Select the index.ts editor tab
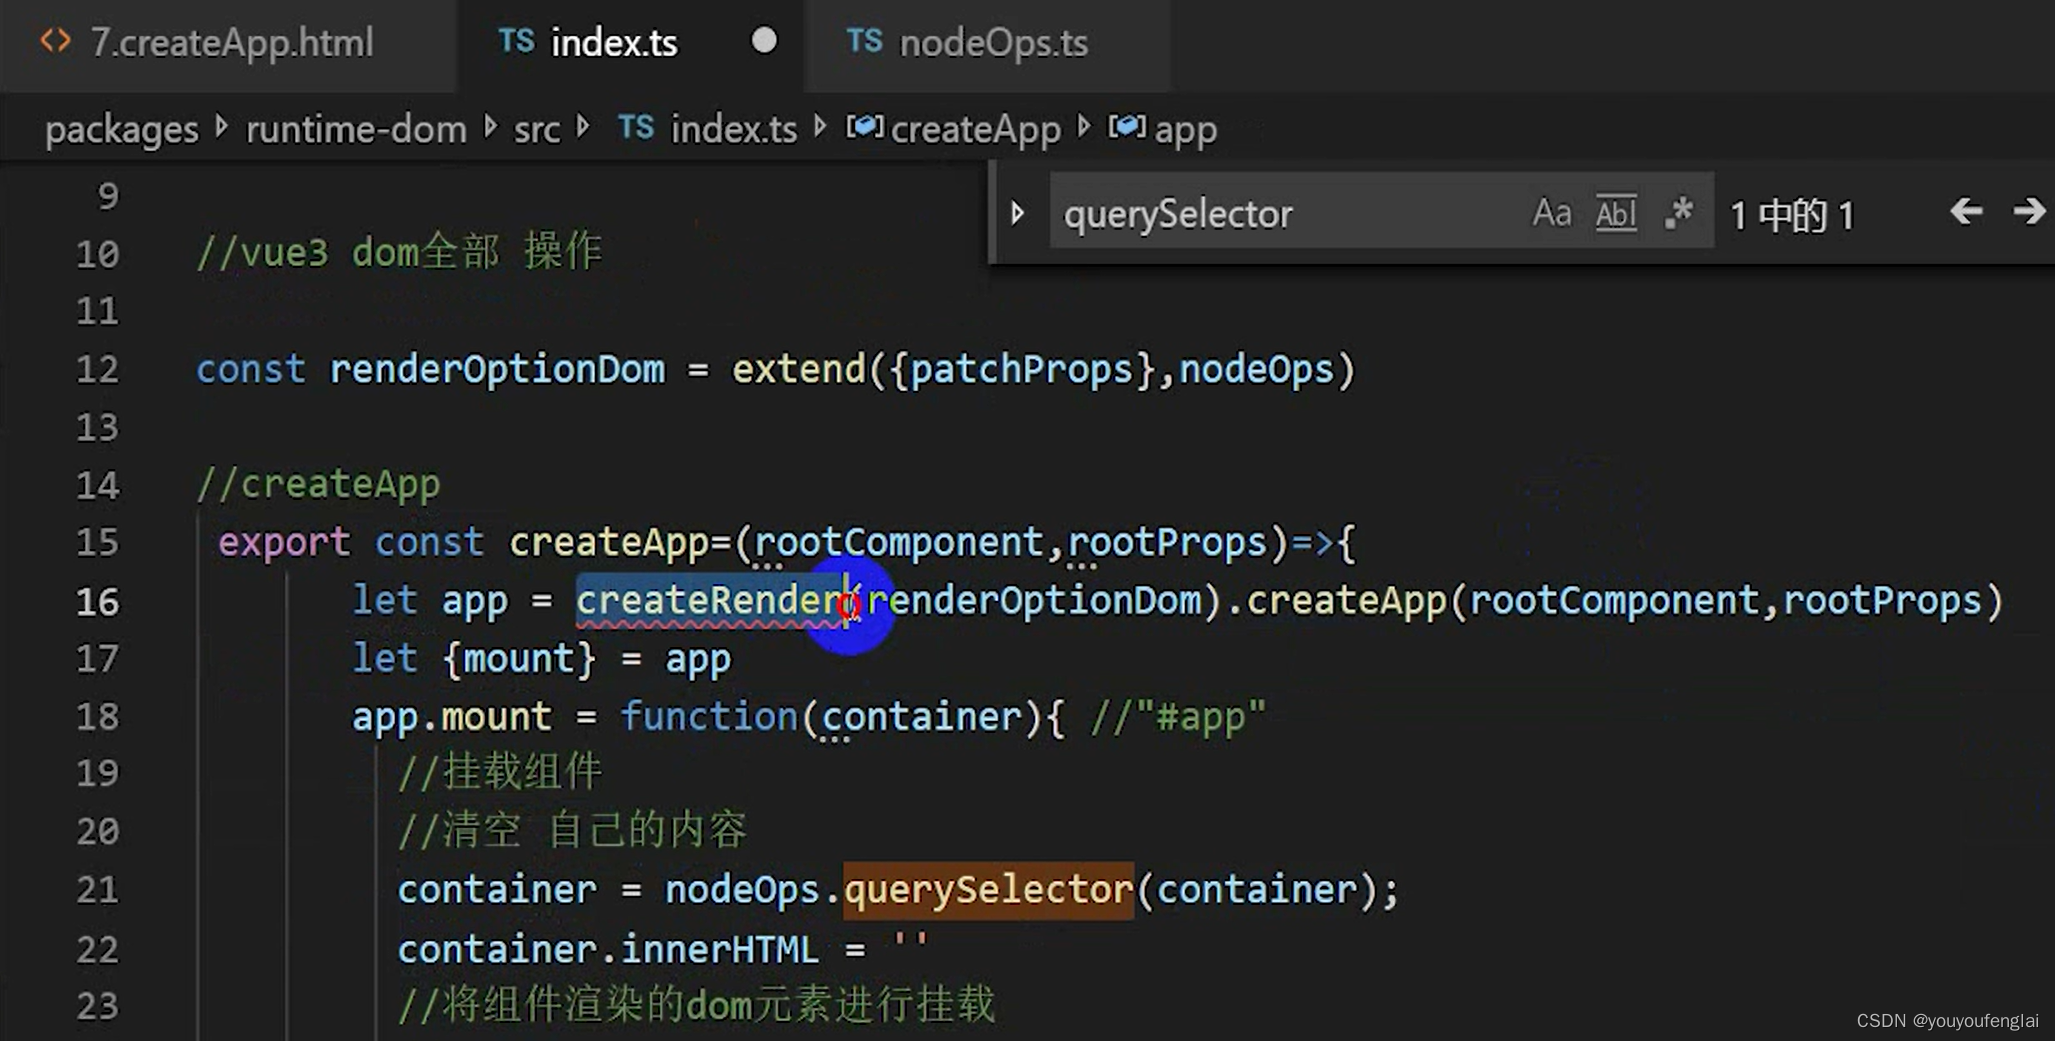This screenshot has width=2055, height=1041. [630, 44]
